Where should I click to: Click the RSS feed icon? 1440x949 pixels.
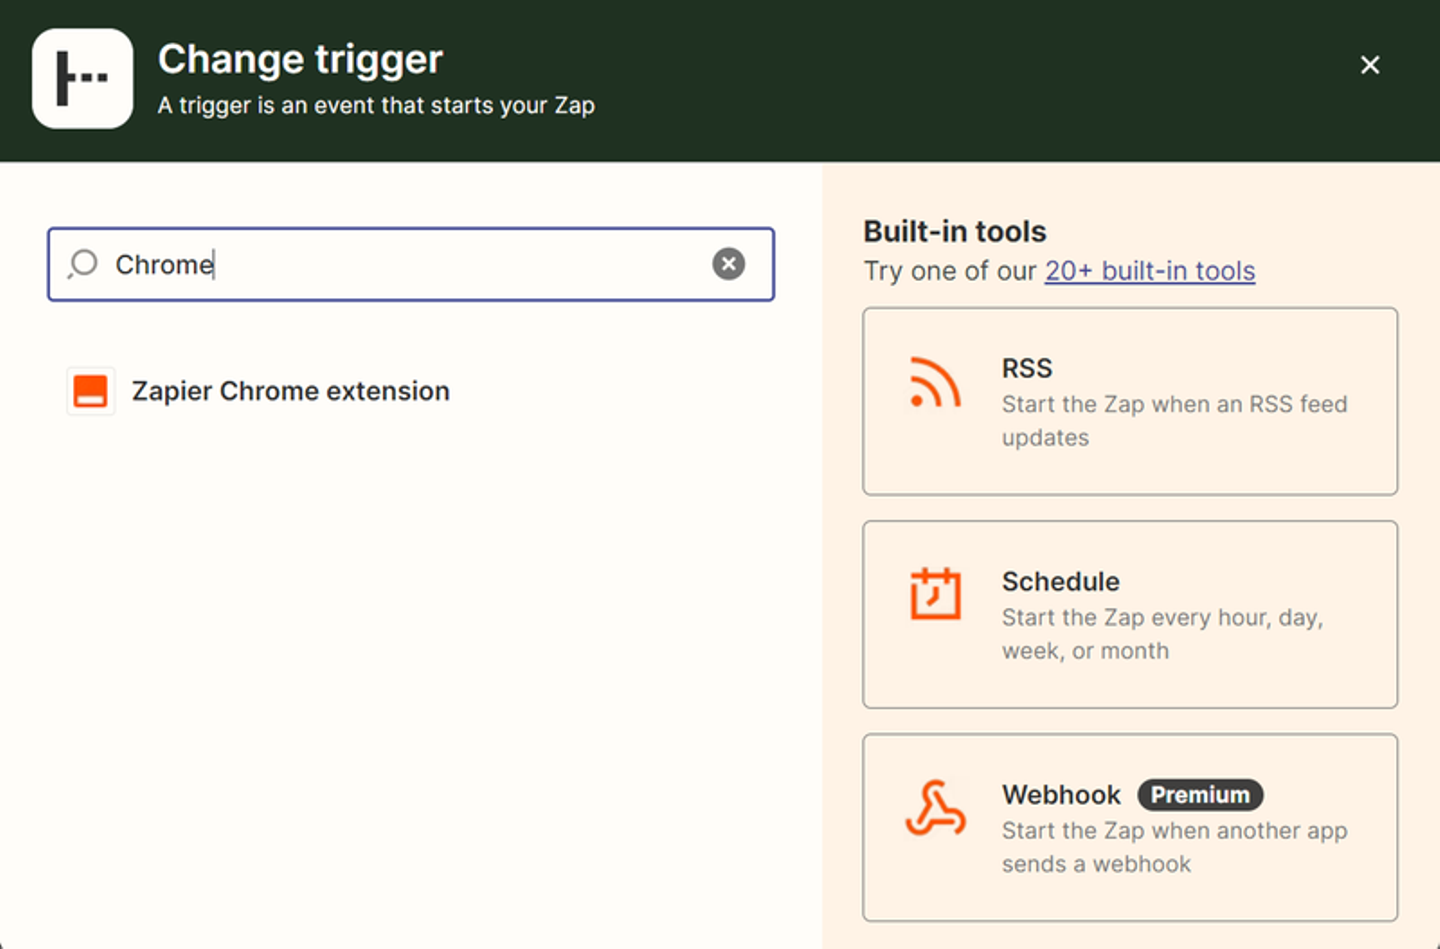(x=935, y=383)
